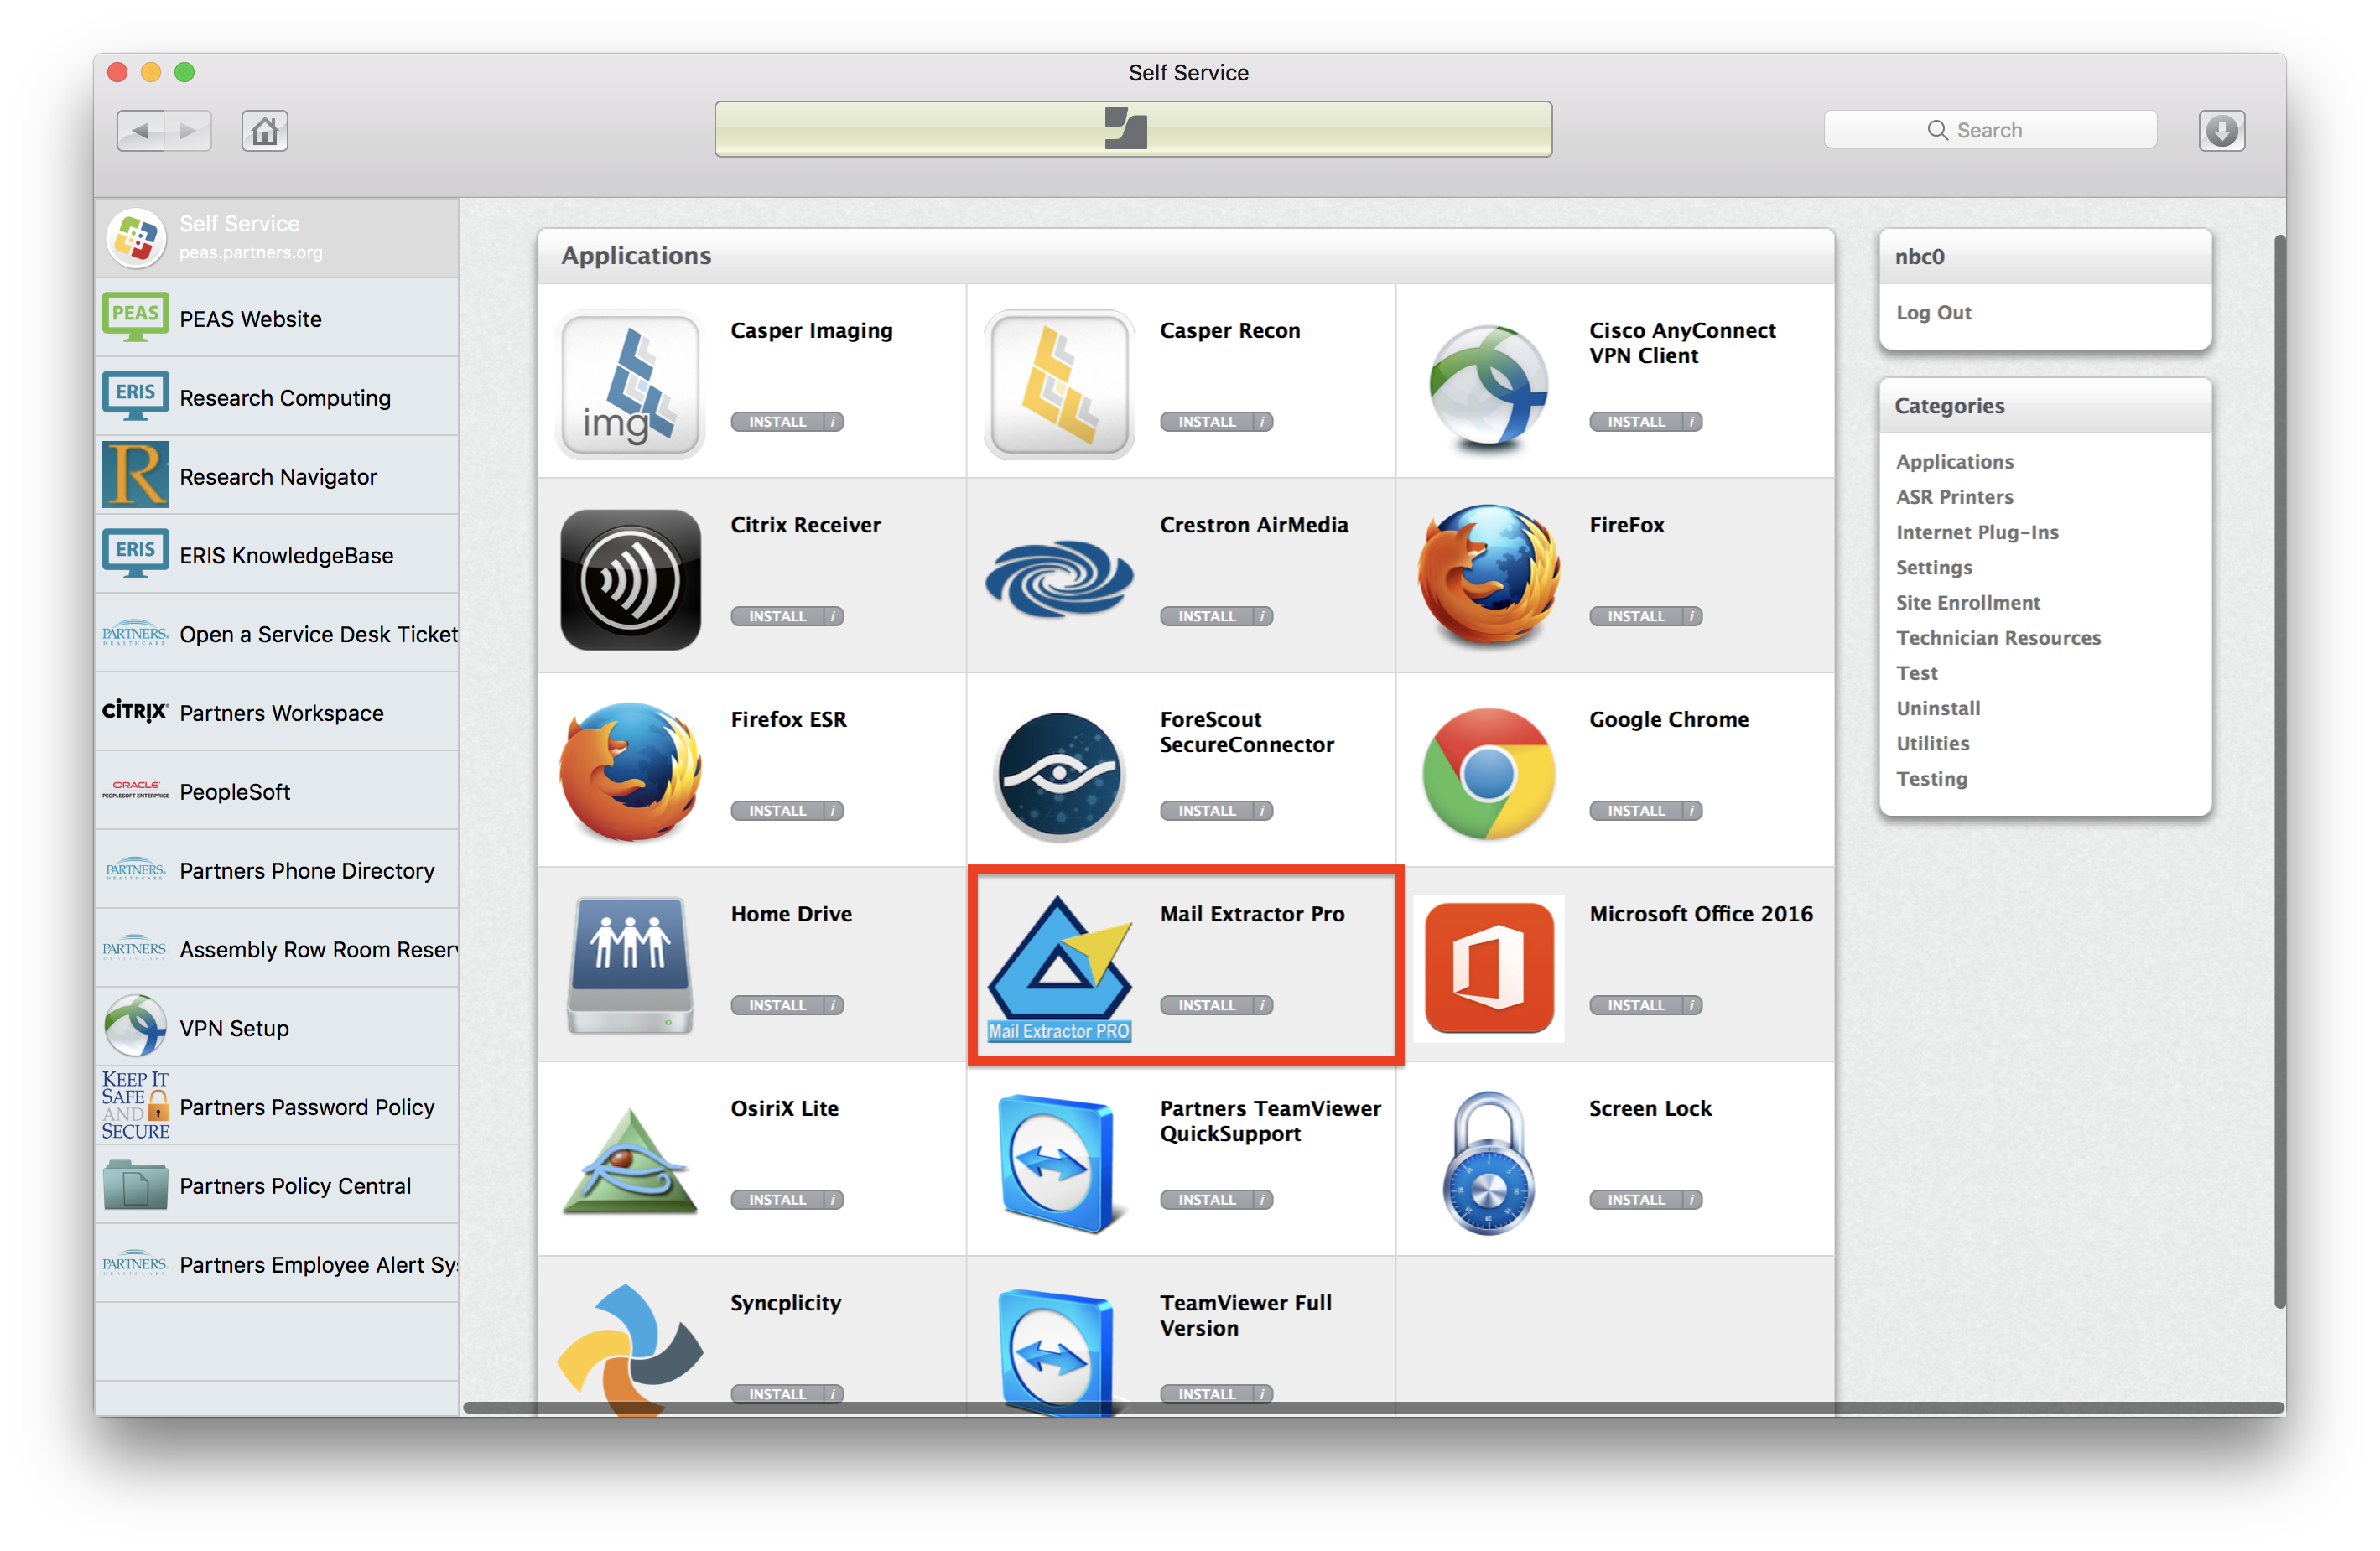Image resolution: width=2380 pixels, height=1551 pixels.
Task: Show info for FireFox
Action: pos(1692,616)
